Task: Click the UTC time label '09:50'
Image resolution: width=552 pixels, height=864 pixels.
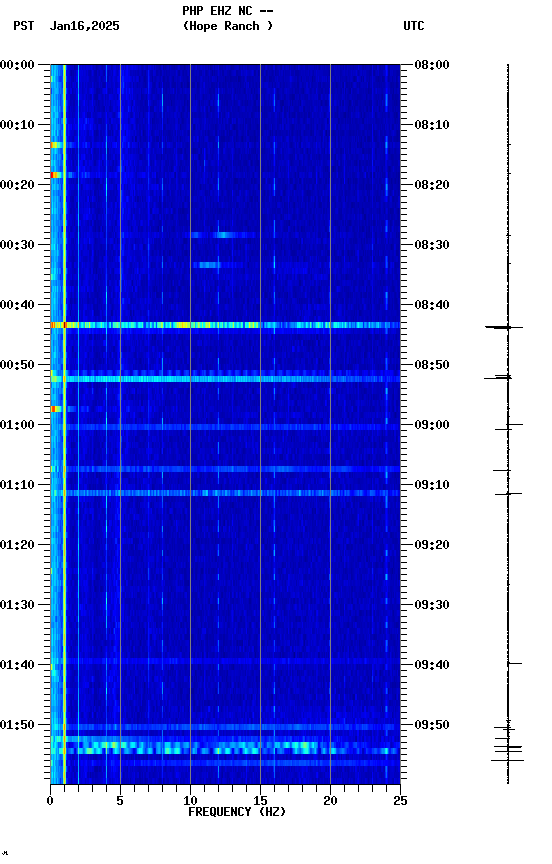Action: point(432,725)
